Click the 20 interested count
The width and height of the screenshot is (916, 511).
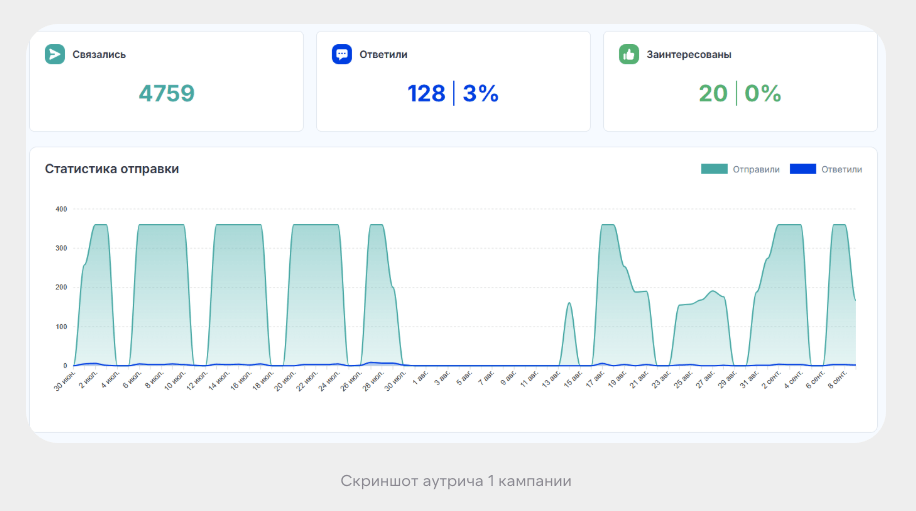pos(713,93)
